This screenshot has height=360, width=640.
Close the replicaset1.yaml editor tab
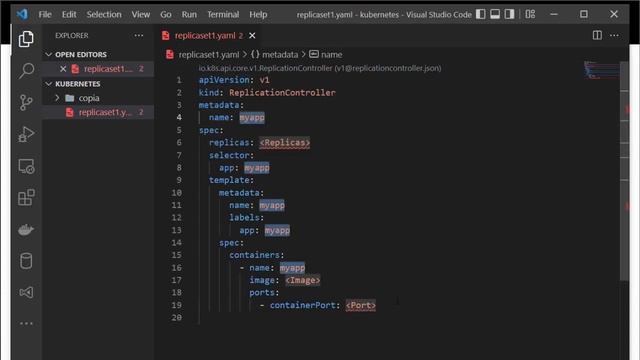tap(252, 36)
